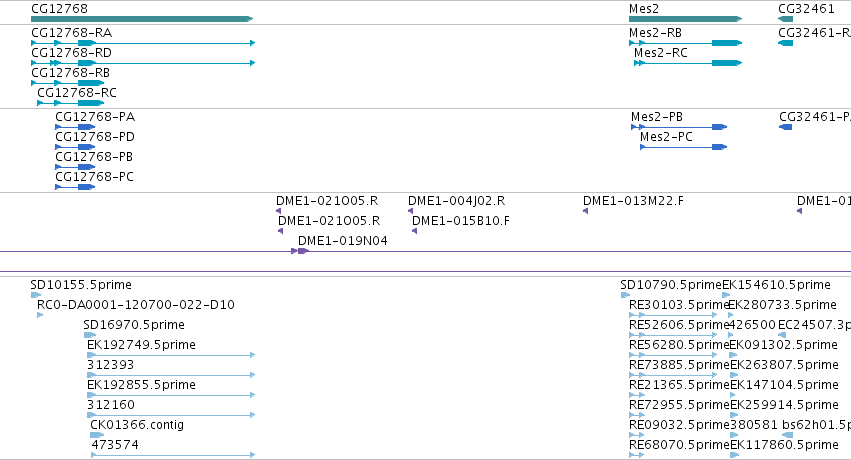The width and height of the screenshot is (851, 460).
Task: Click EST EK091302.5prime
Action: [733, 355]
